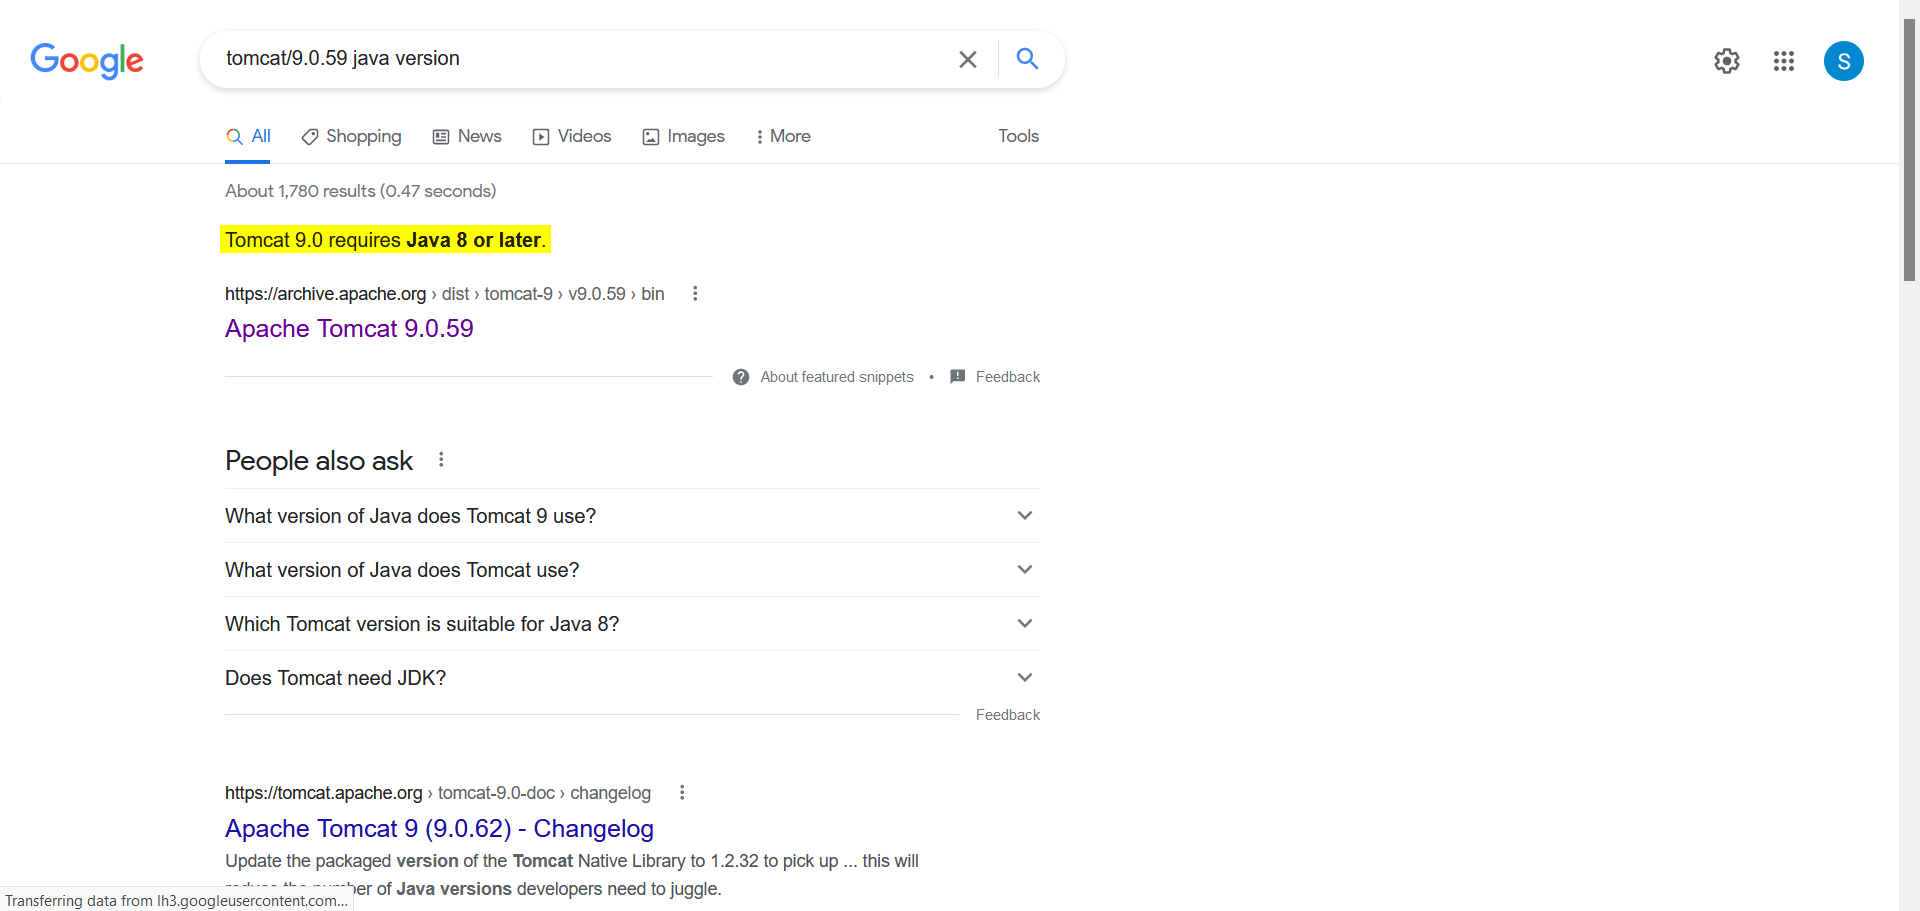The image size is (1920, 911).
Task: Open three-dot menu beside tomcat.apache.org changelog result
Action: point(682,793)
